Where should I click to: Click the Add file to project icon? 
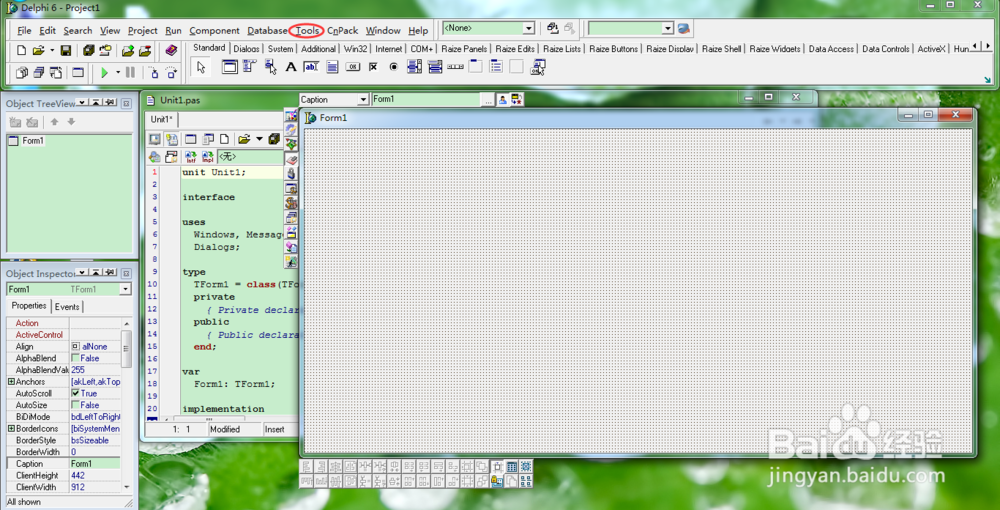click(x=128, y=50)
